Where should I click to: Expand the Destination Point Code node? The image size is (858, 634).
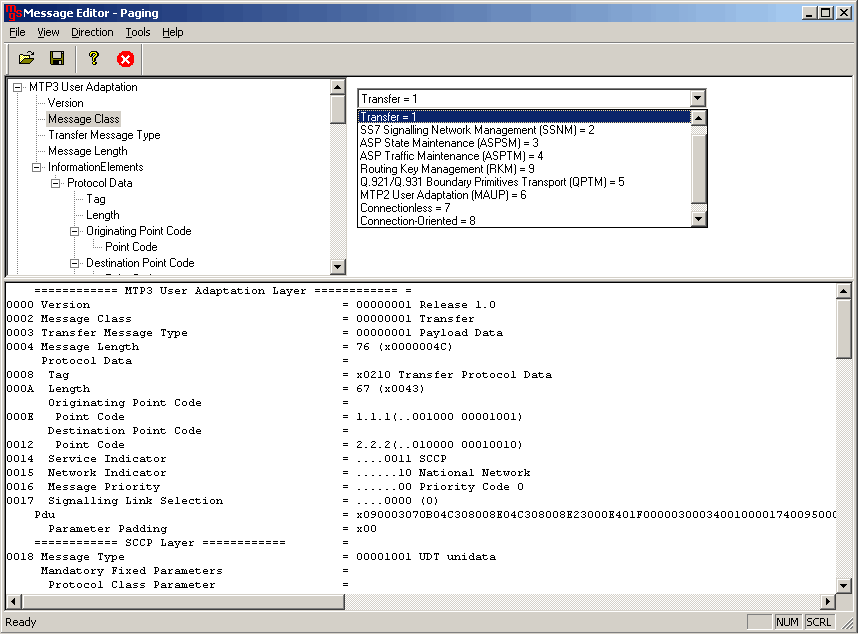(x=74, y=263)
